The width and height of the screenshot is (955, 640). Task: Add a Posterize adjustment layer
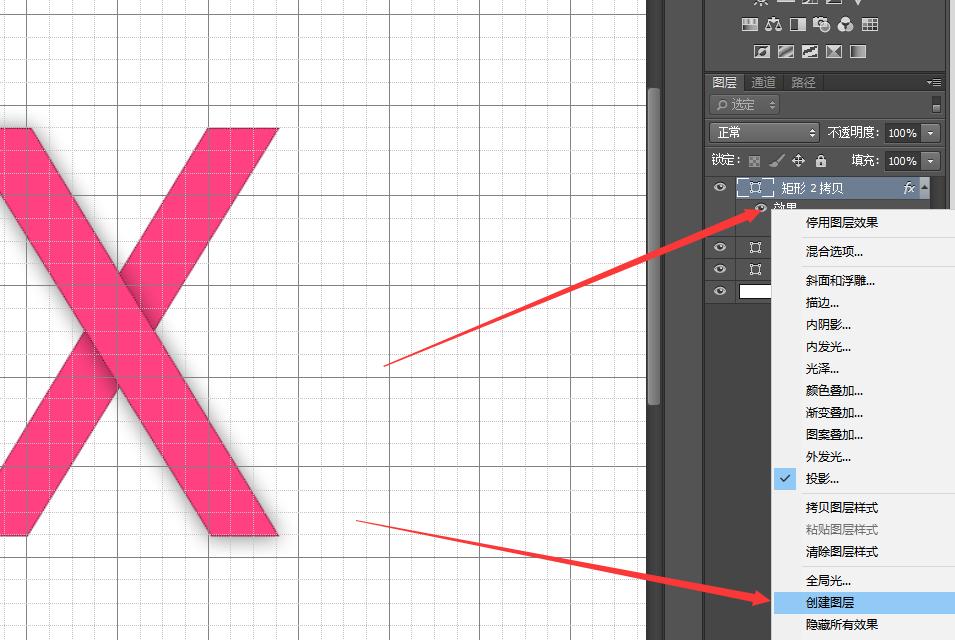pyautogui.click(x=786, y=52)
